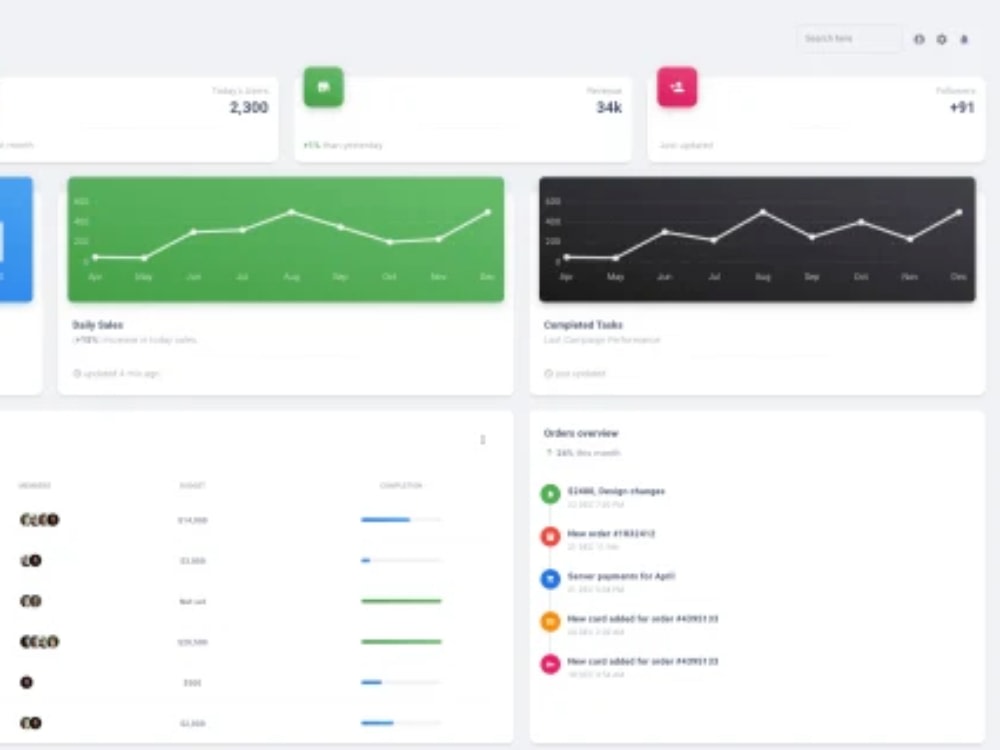The image size is (1000, 750).
Task: Click the $2,000 row completion progress bar
Action: click(x=401, y=723)
